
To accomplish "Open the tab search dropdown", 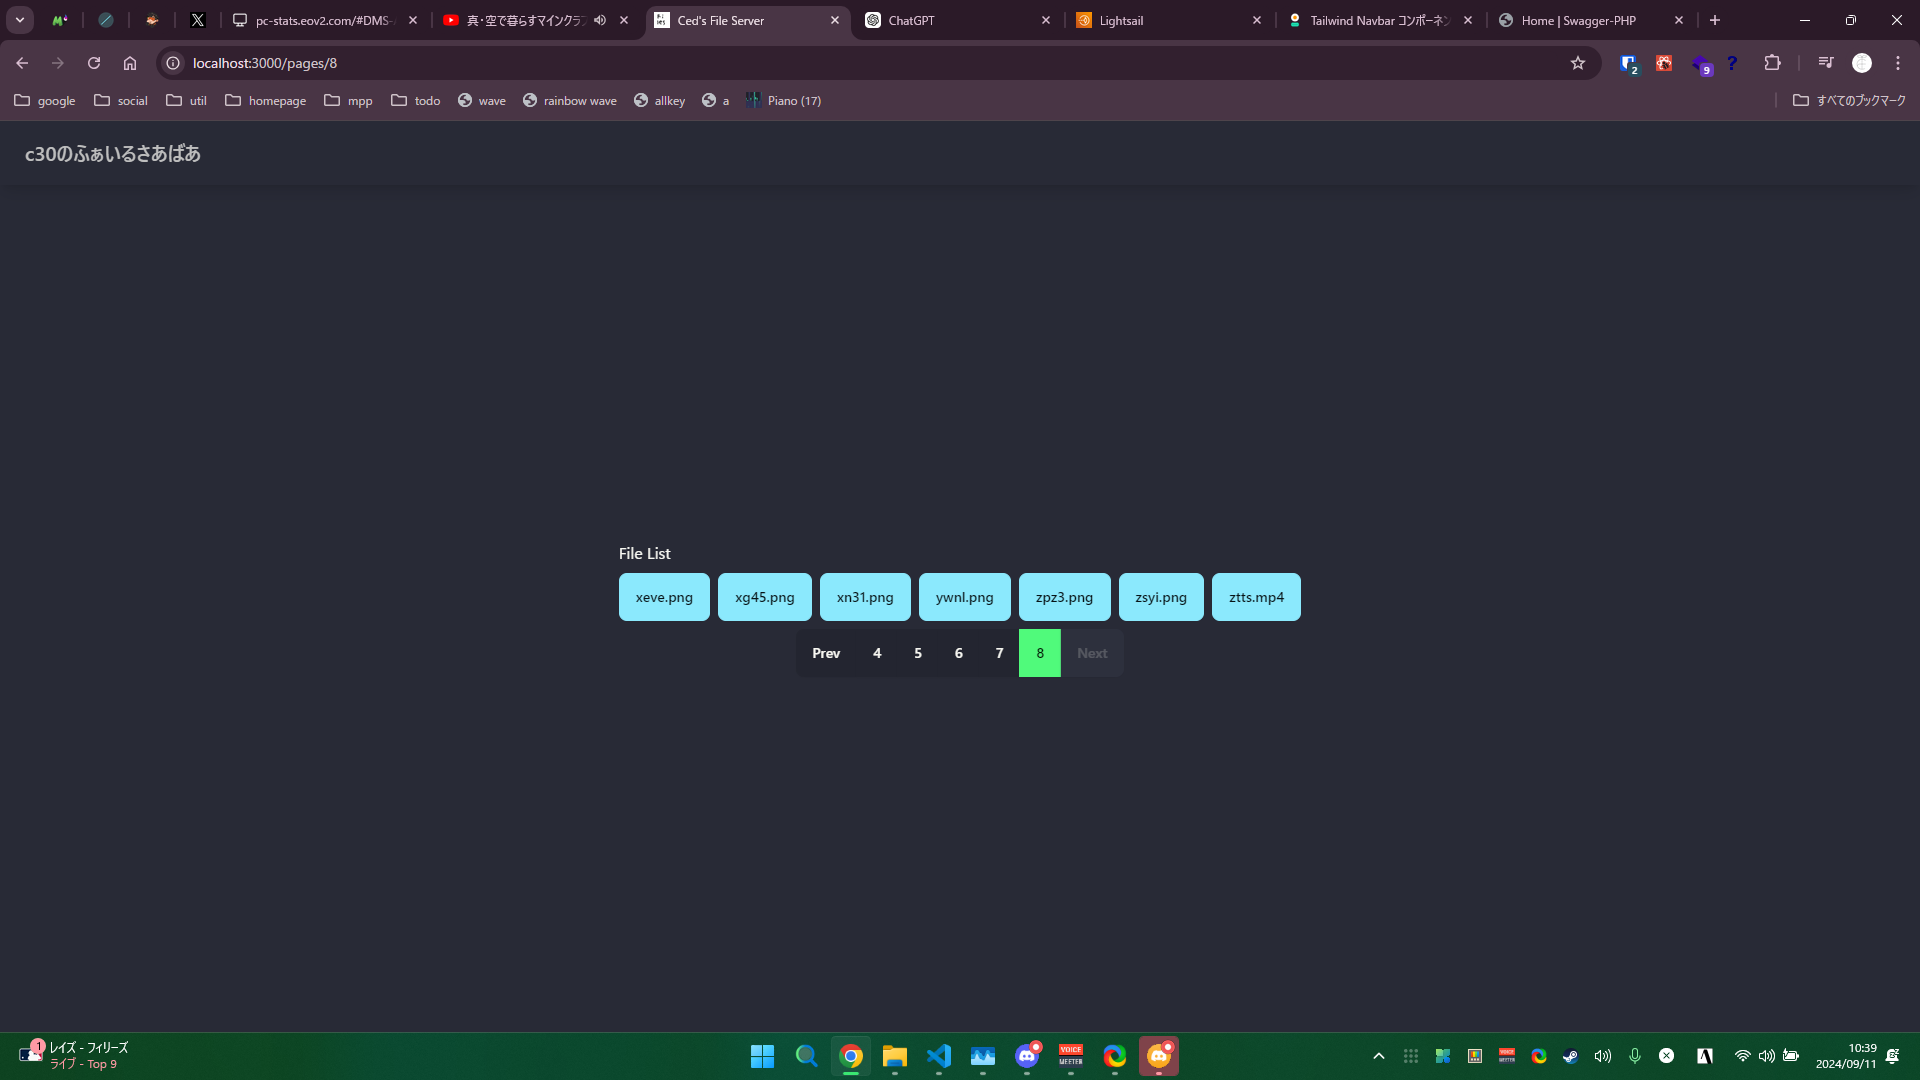I will [x=20, y=20].
